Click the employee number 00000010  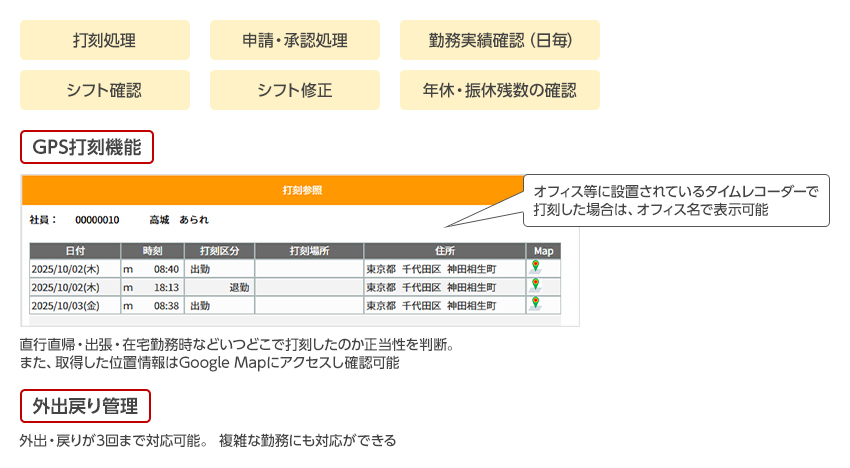pos(98,220)
